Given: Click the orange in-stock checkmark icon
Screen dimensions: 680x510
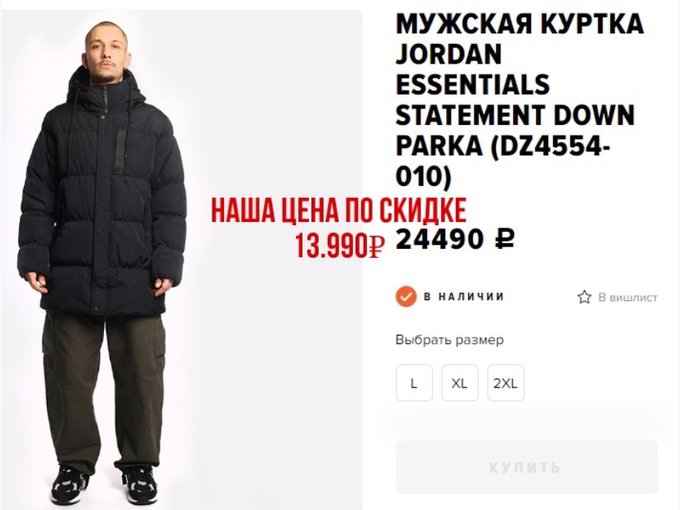Looking at the screenshot, I should pyautogui.click(x=406, y=297).
